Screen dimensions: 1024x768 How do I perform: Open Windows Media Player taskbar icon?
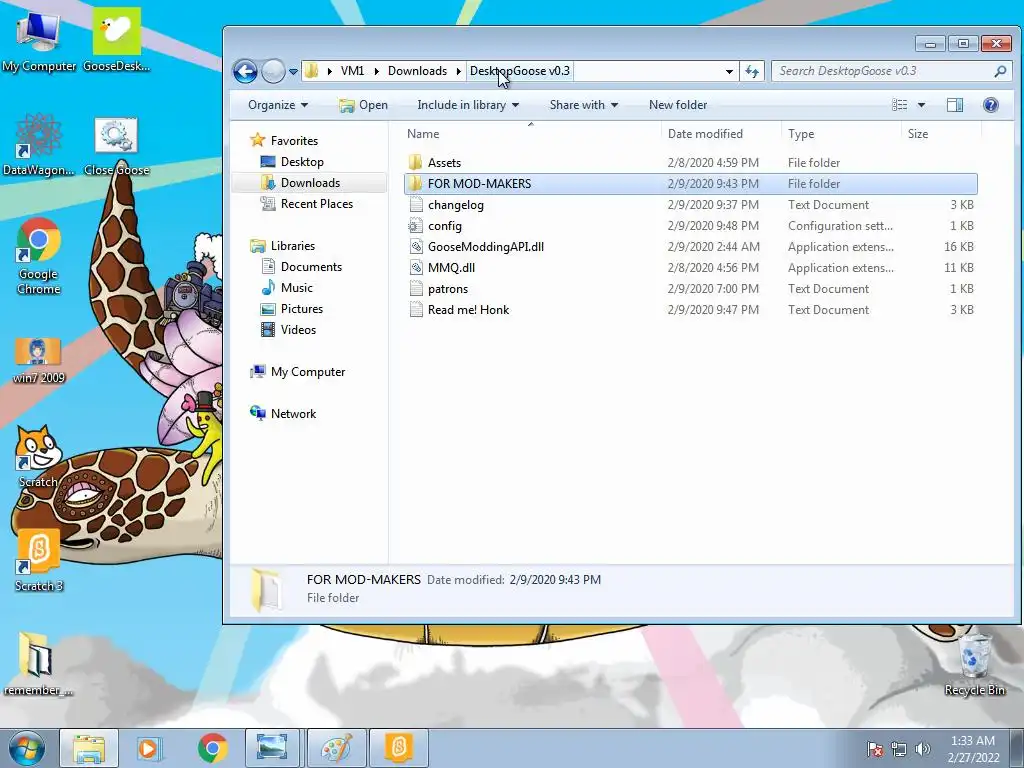(150, 748)
